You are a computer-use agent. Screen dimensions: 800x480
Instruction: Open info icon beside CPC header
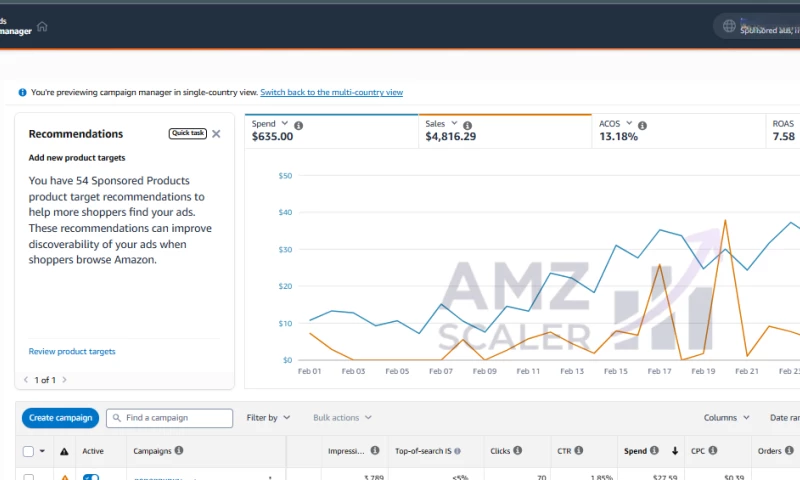[713, 450]
